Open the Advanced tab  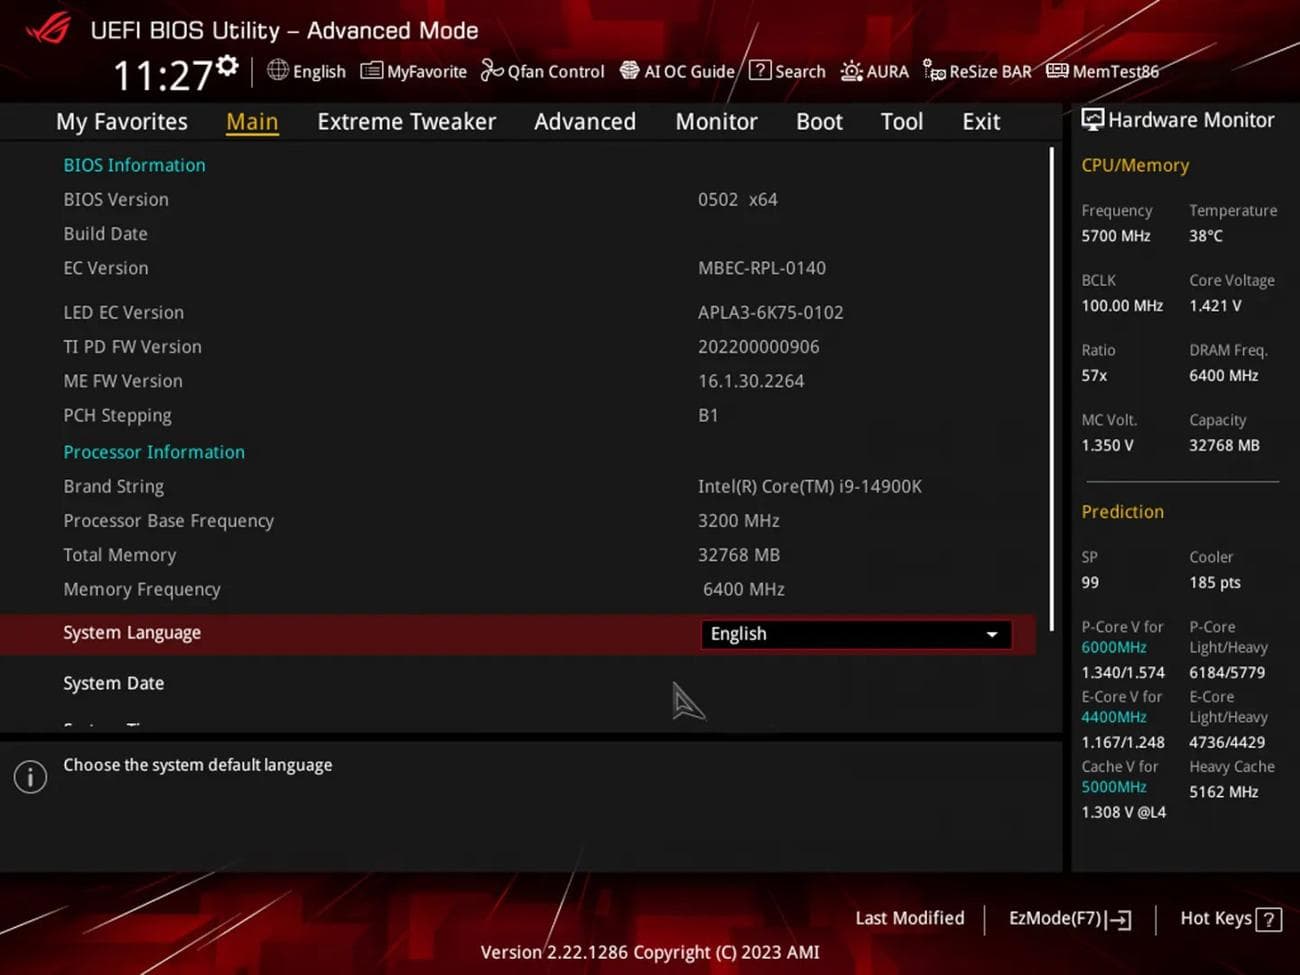pyautogui.click(x=584, y=122)
